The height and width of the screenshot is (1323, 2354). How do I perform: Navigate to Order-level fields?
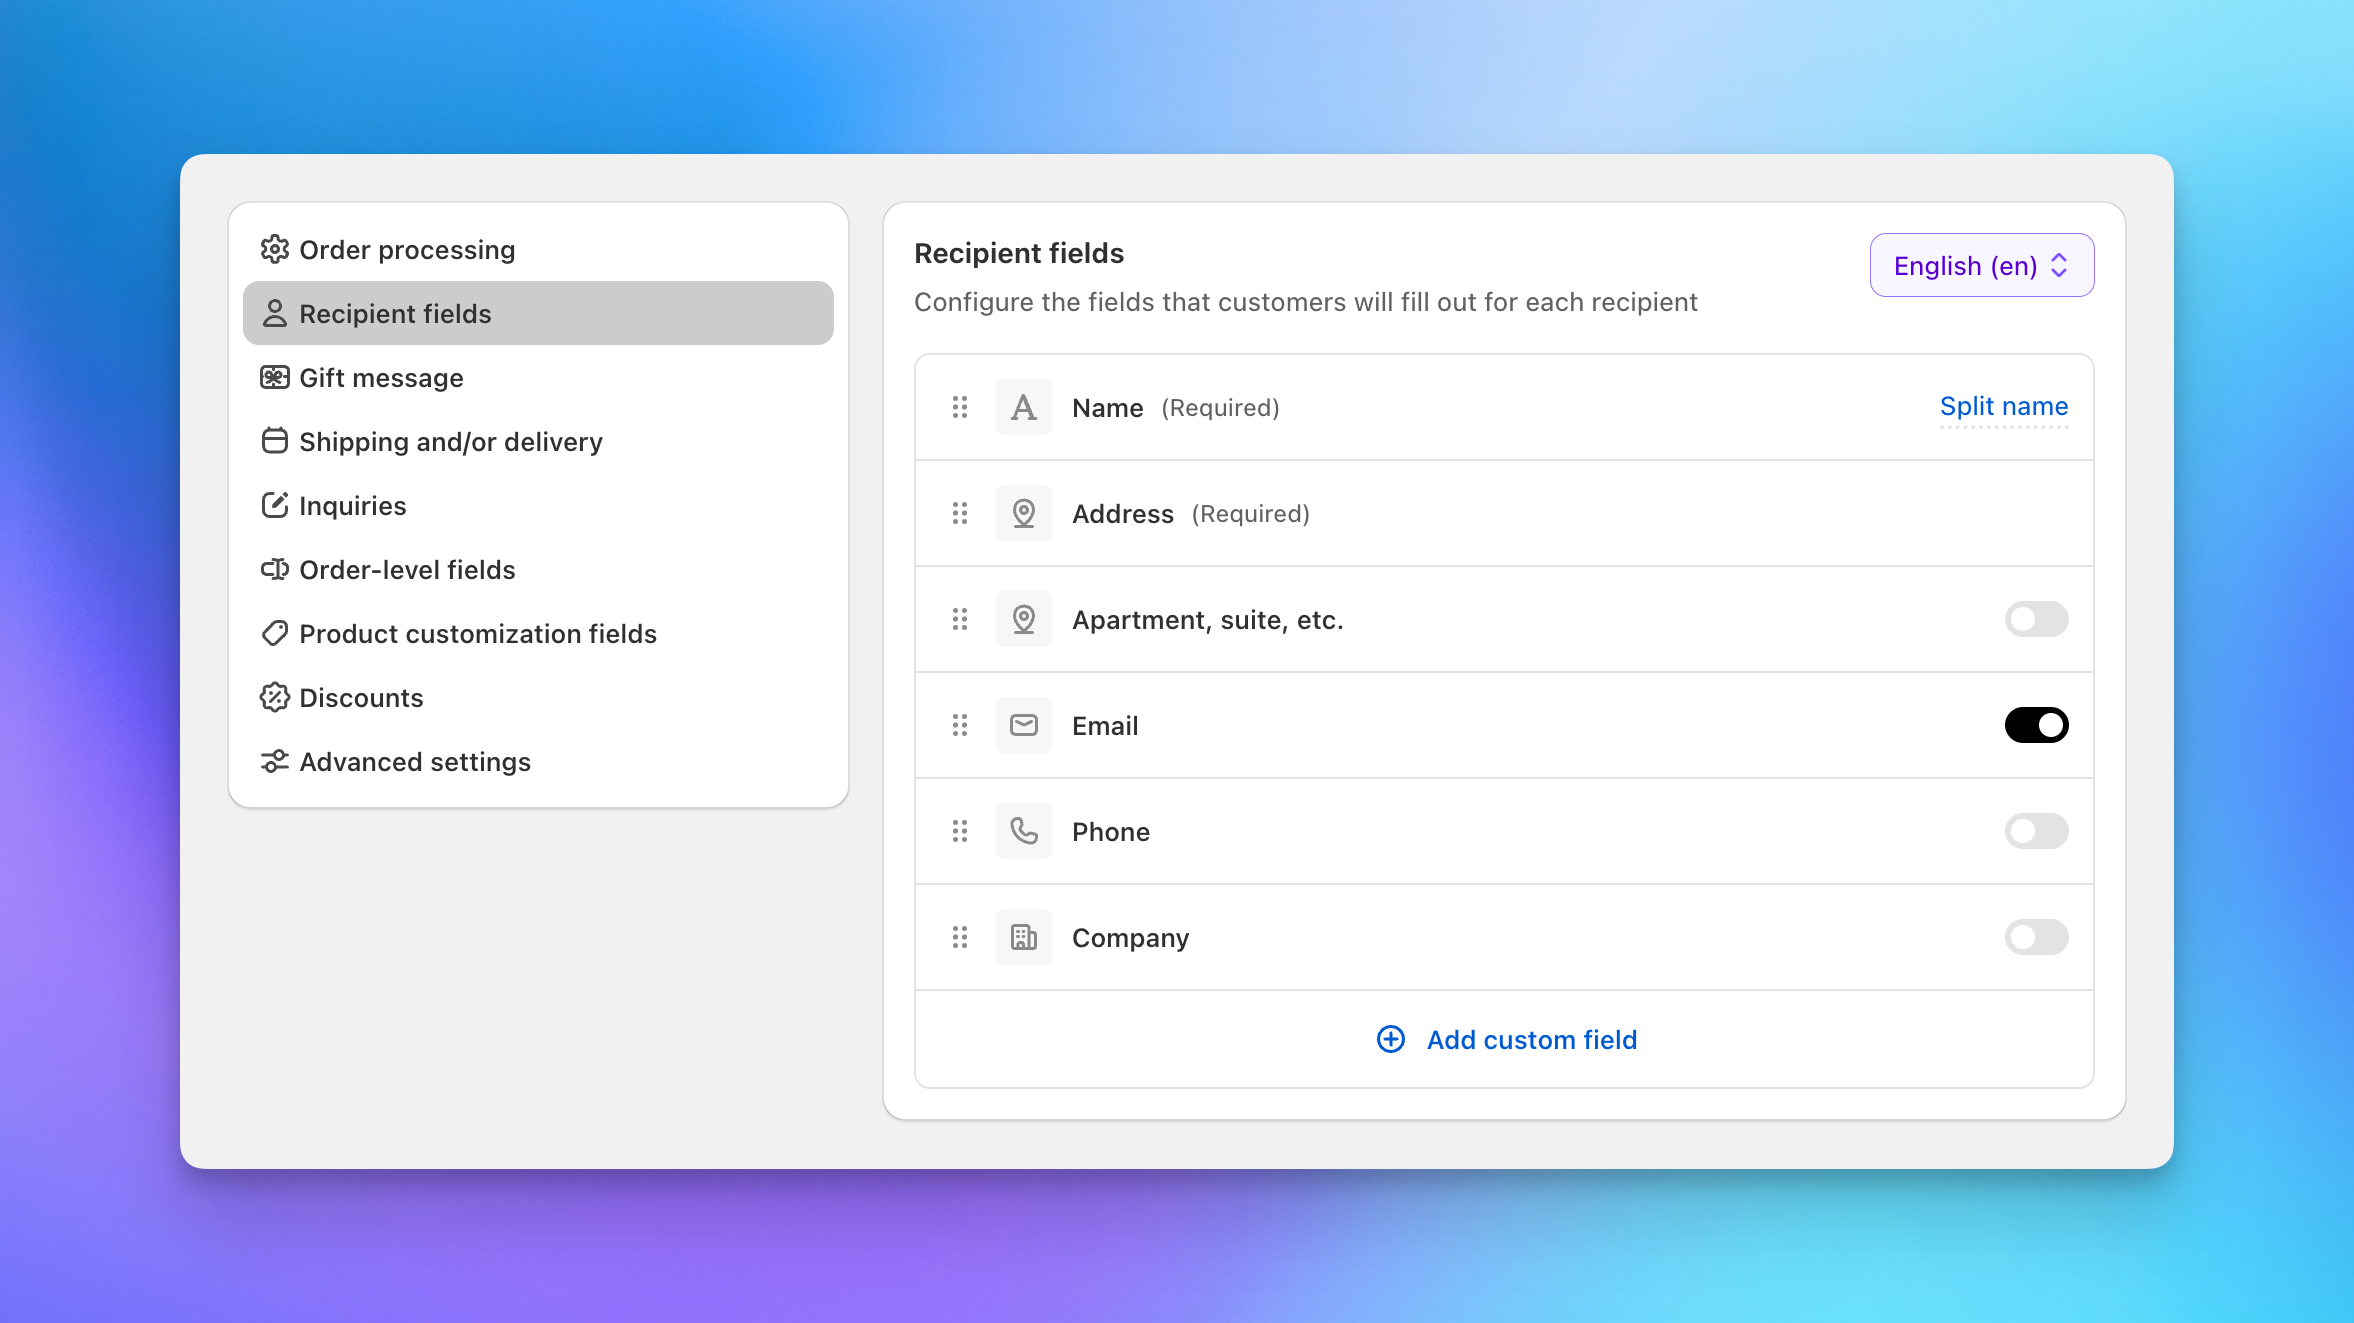click(x=538, y=570)
